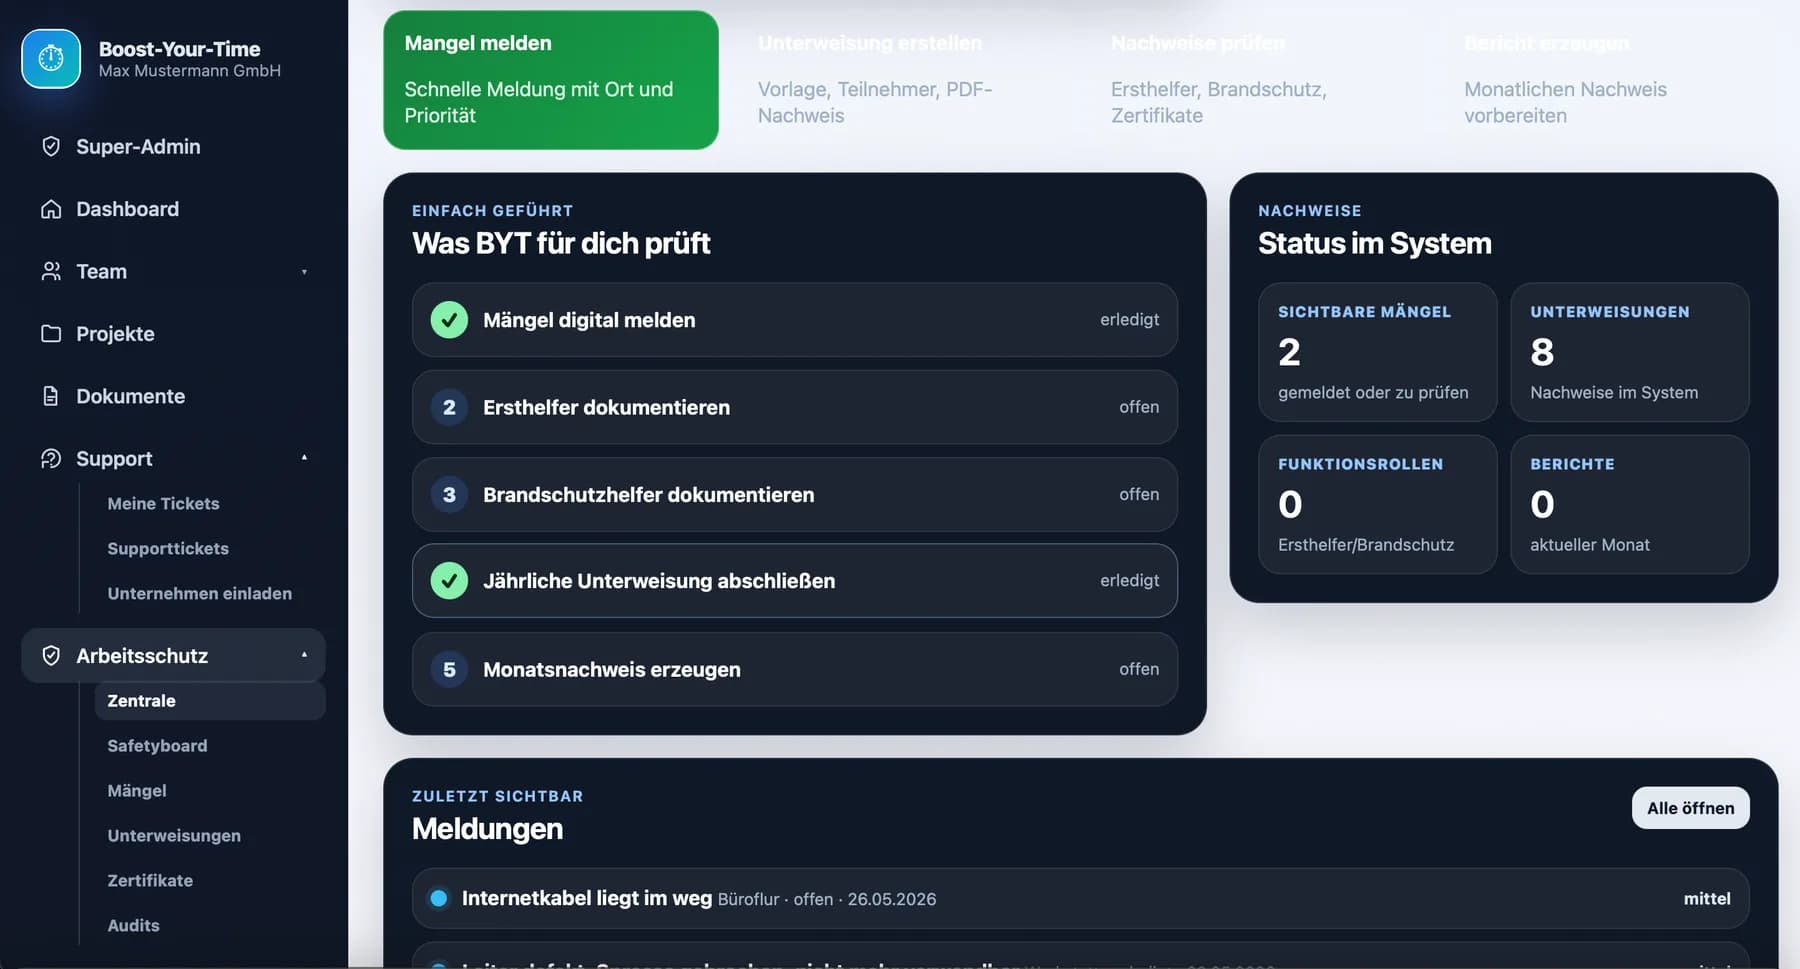Expand the Team submenu arrow
1800x969 pixels.
pyautogui.click(x=304, y=272)
